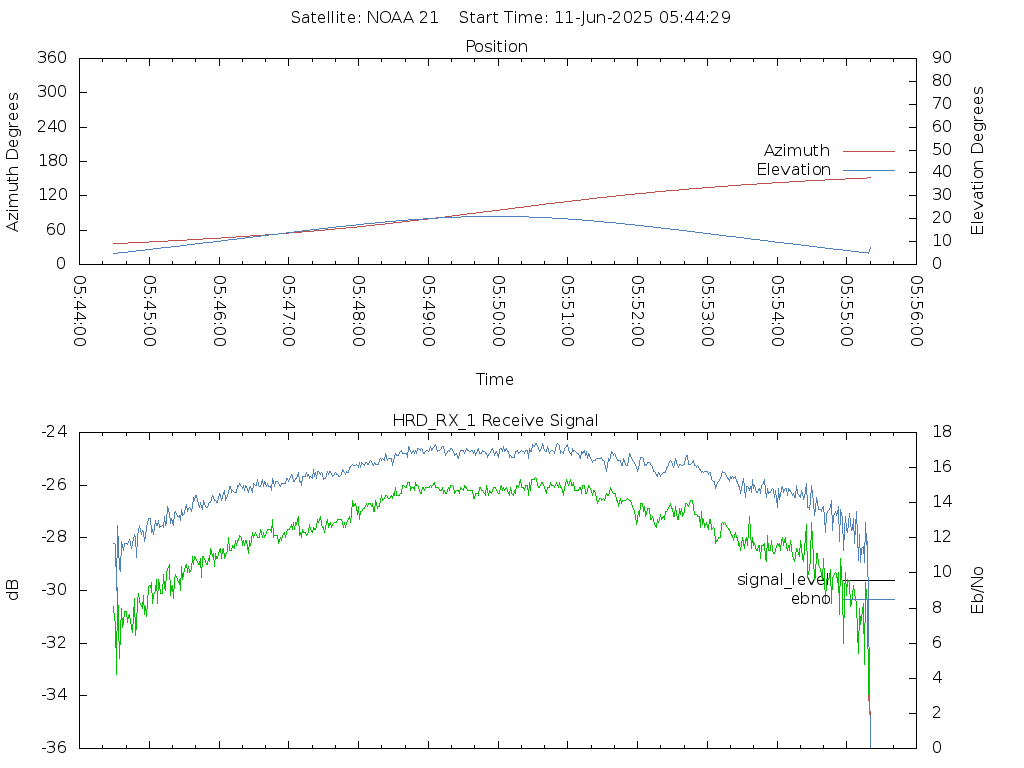Click the 300 azimuth axis value
The width and height of the screenshot is (1024, 768).
pyautogui.click(x=52, y=92)
